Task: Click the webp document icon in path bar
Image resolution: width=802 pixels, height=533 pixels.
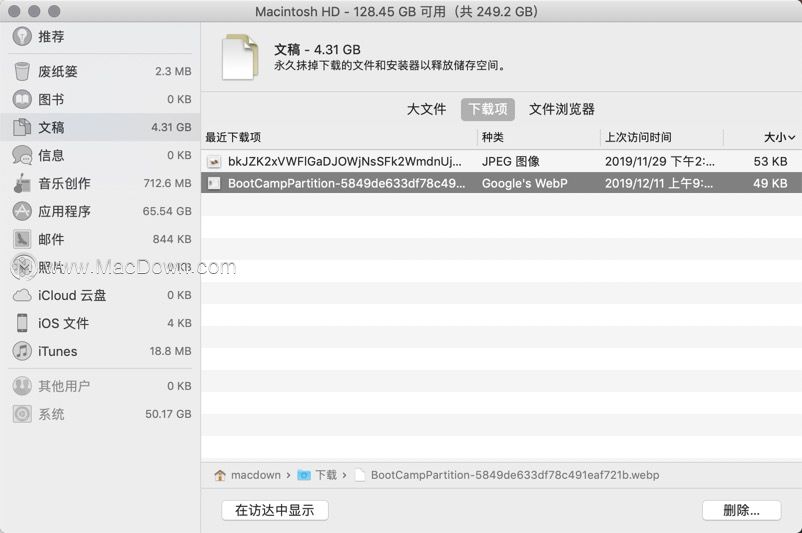Action: 360,475
